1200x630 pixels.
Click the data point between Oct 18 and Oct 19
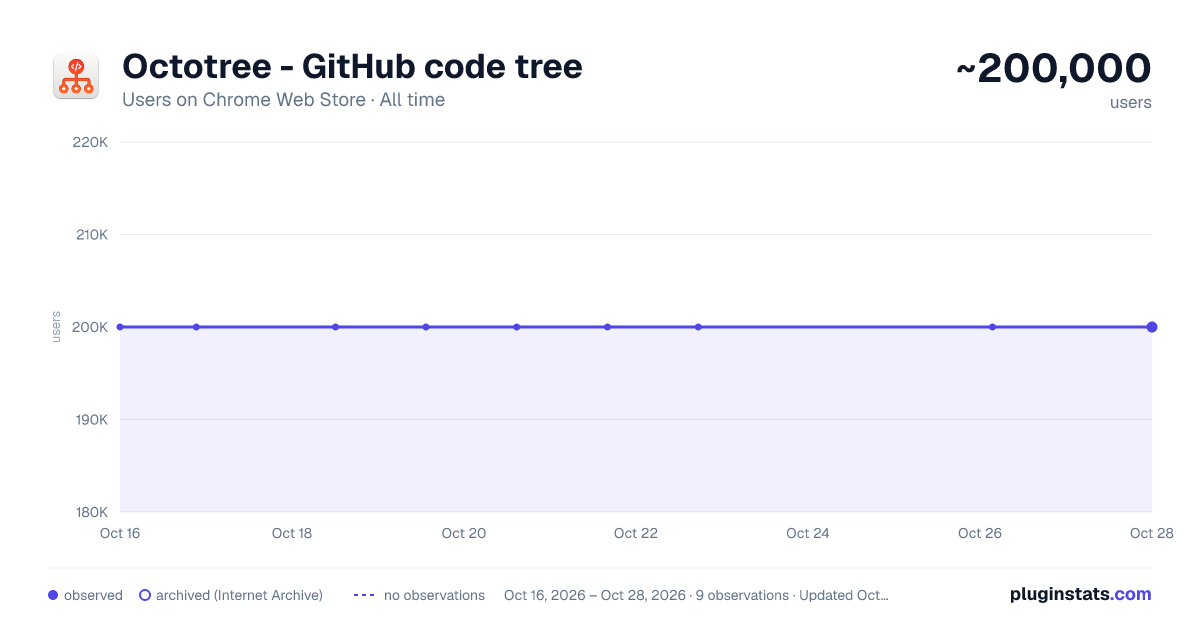point(336,327)
